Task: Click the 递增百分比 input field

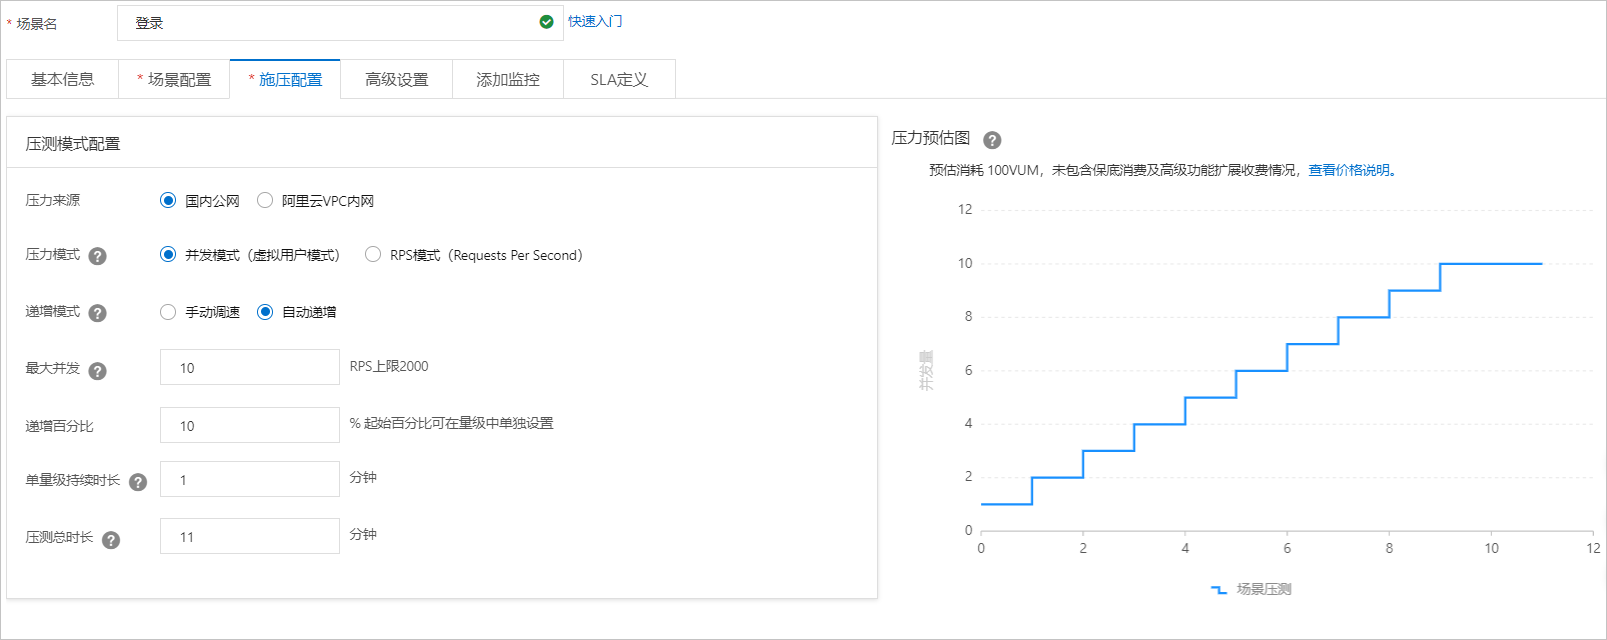Action: point(250,425)
